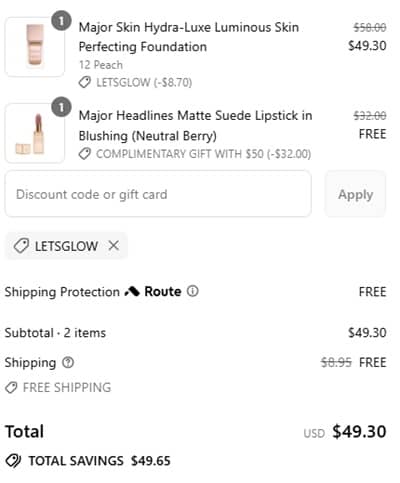Click the quantity badge on the lipstick
This screenshot has height=483, width=400.
point(61,107)
